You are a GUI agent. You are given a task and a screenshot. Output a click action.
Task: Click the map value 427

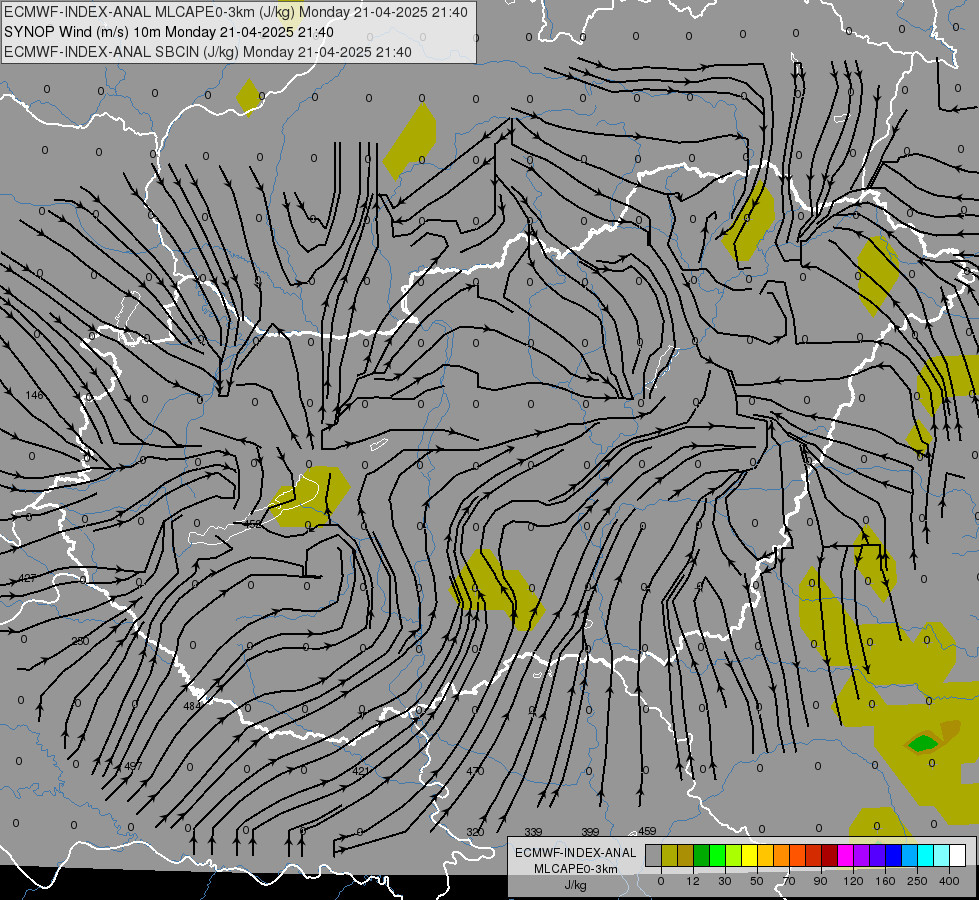click(27, 578)
